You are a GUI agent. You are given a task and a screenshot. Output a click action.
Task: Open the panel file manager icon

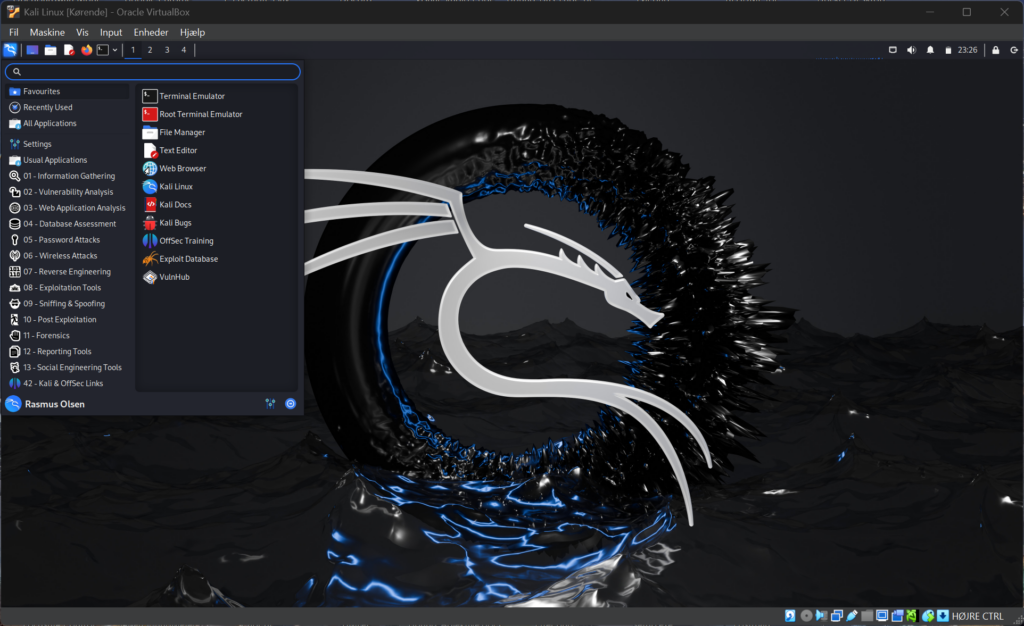(x=50, y=50)
